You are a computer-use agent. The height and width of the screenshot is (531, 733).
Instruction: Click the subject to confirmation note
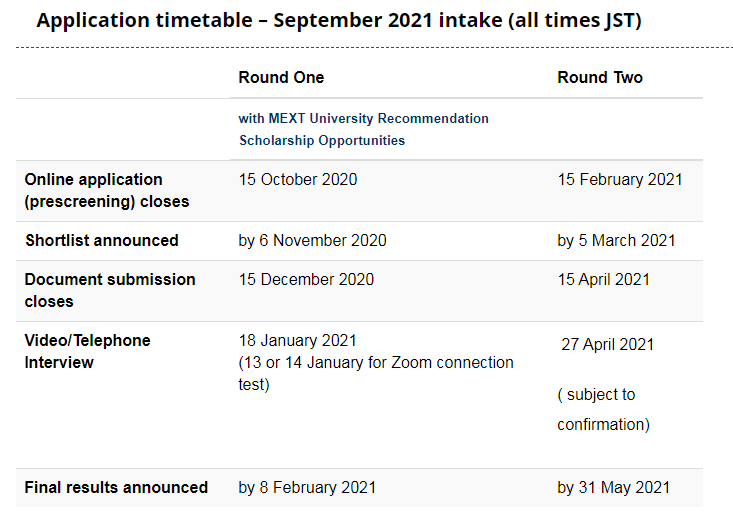[604, 409]
